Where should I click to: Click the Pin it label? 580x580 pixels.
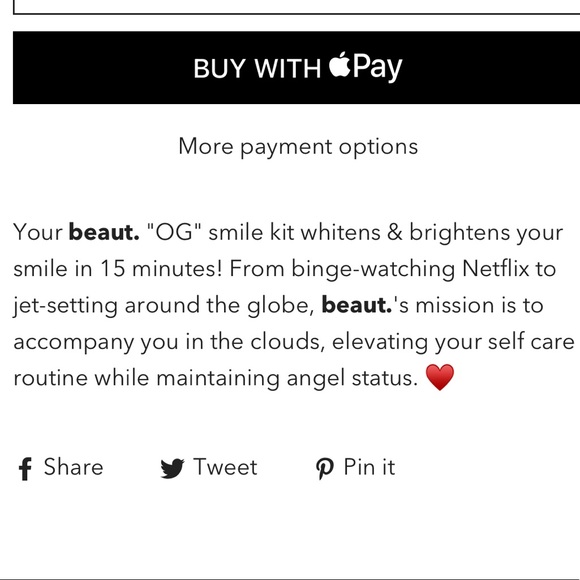pos(369,467)
